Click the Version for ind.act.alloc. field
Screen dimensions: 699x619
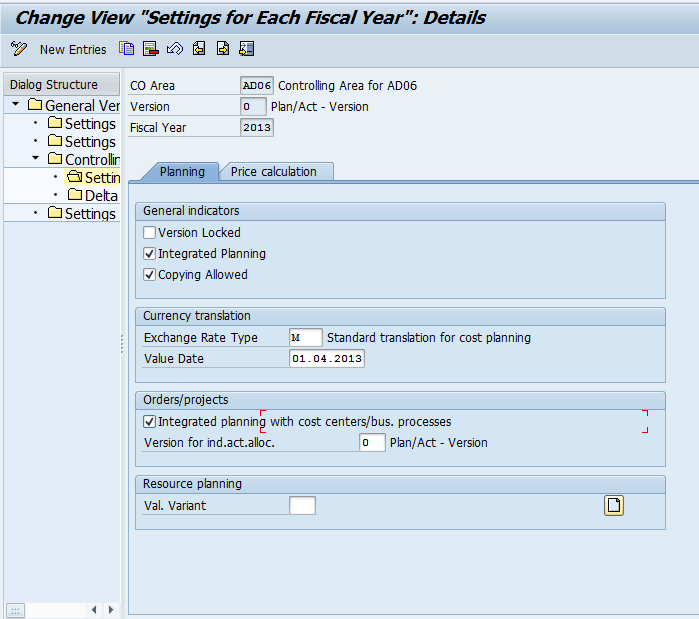(372, 443)
